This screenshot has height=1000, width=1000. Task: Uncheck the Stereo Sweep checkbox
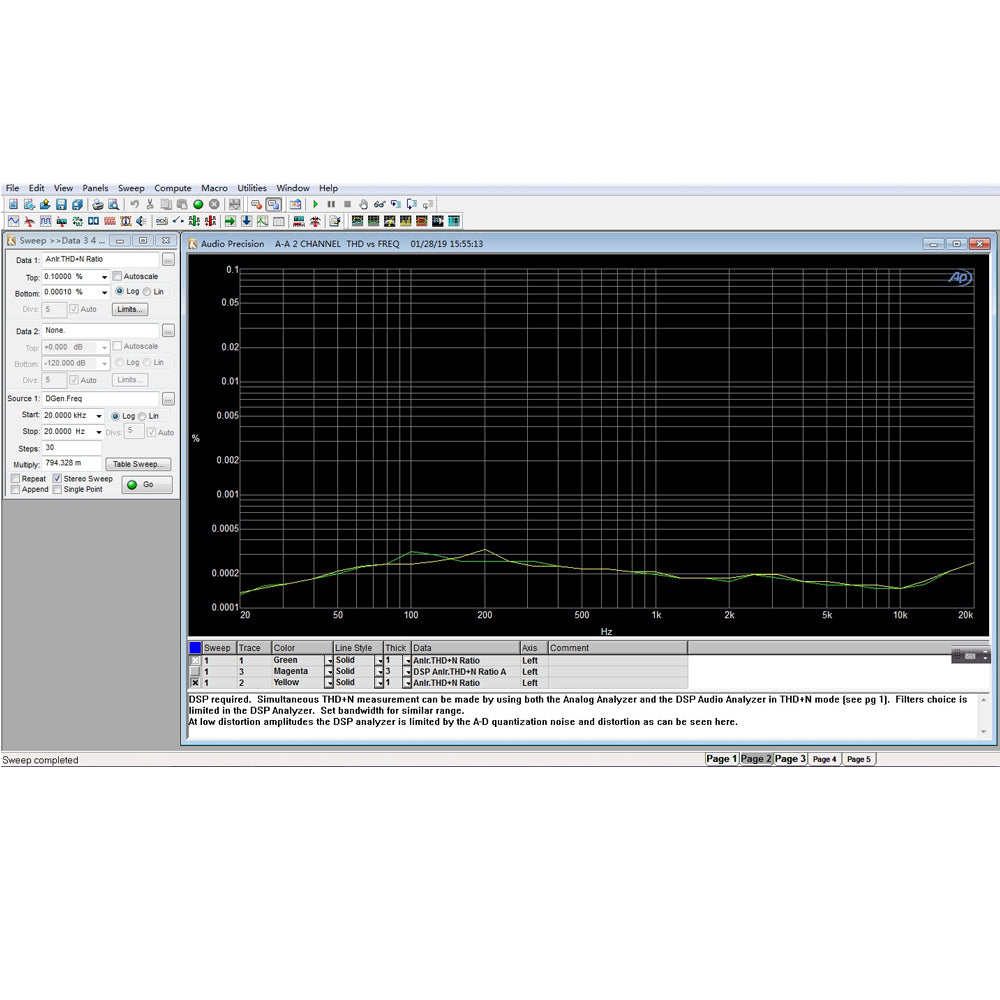[56, 479]
